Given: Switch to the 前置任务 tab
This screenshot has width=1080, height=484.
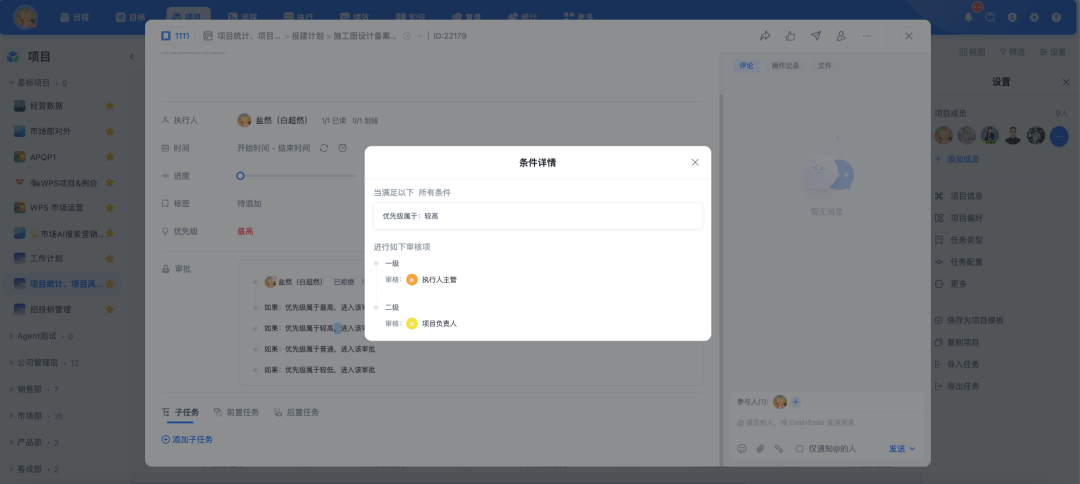Looking at the screenshot, I should 236,412.
